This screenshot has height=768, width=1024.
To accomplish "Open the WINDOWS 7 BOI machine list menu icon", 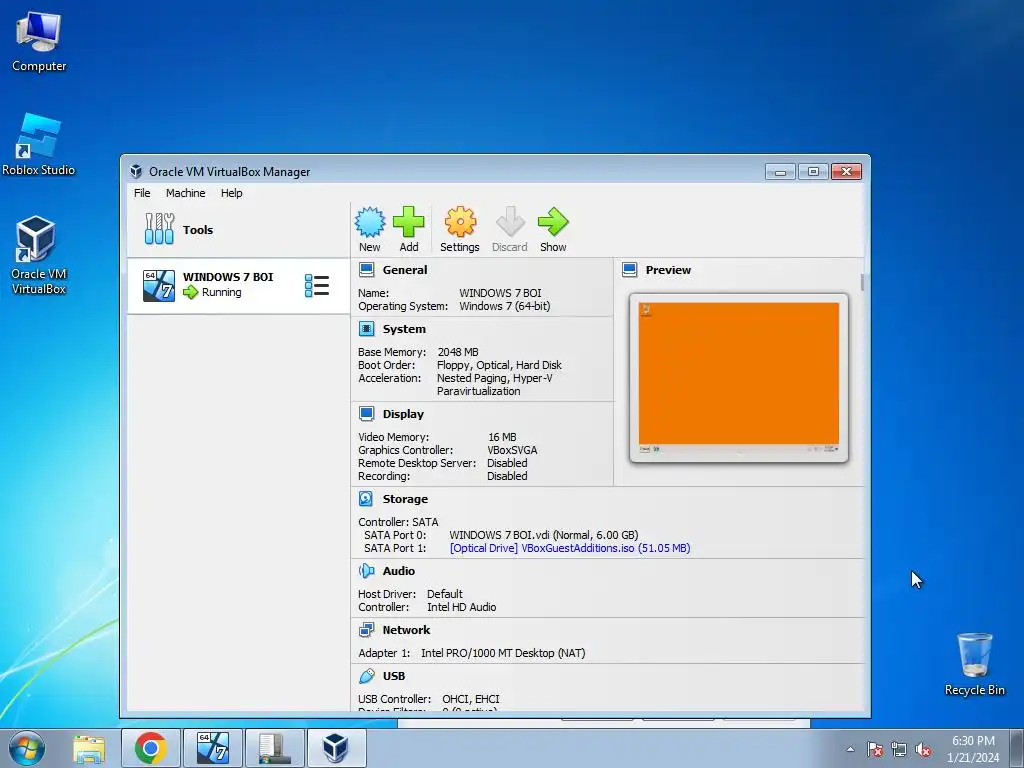I will point(317,285).
